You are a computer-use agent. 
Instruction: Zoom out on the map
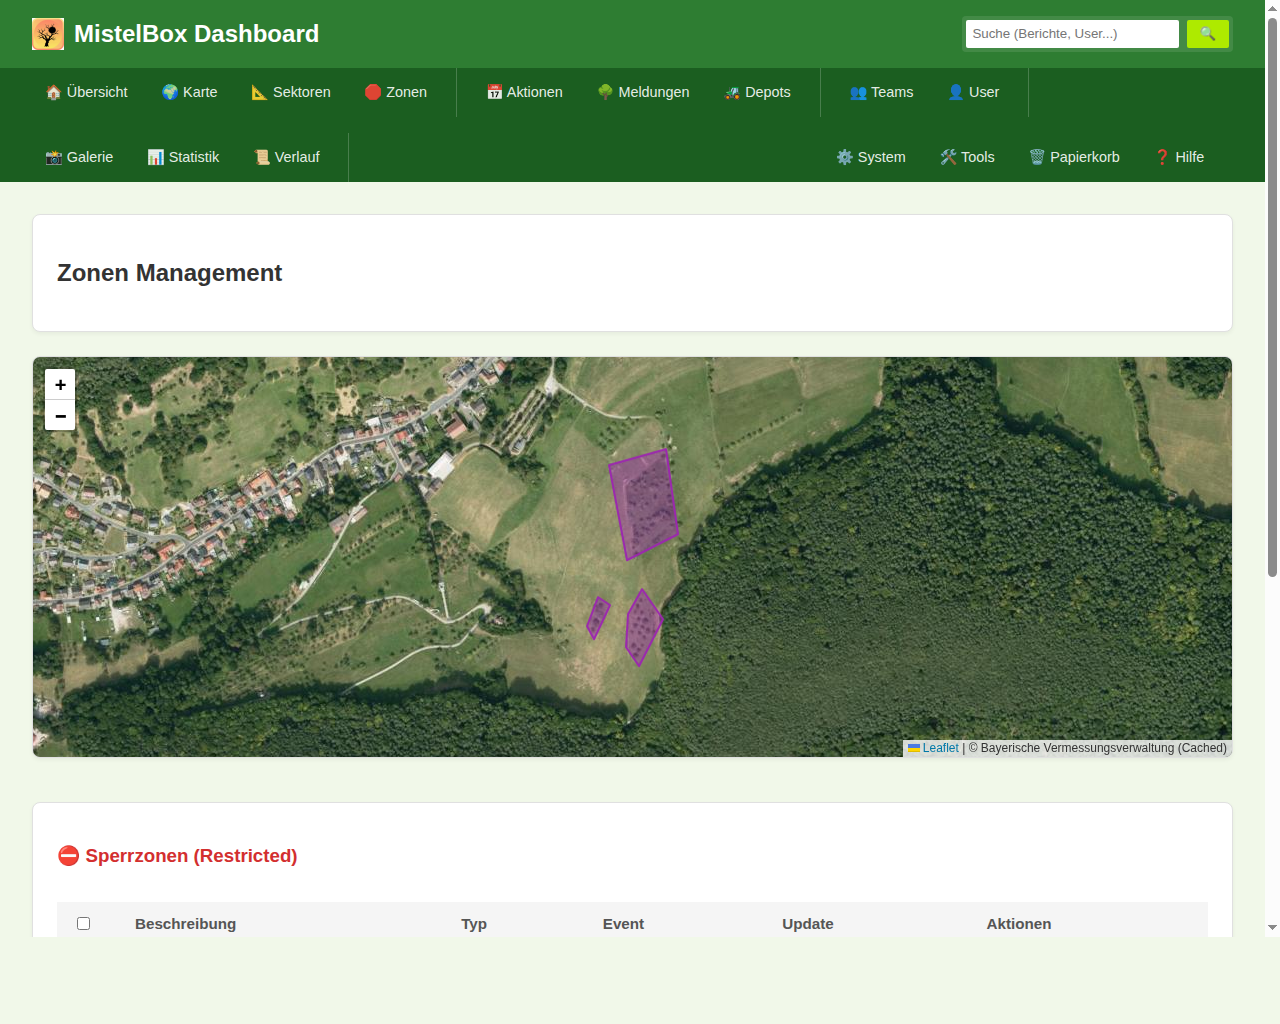pyautogui.click(x=60, y=415)
